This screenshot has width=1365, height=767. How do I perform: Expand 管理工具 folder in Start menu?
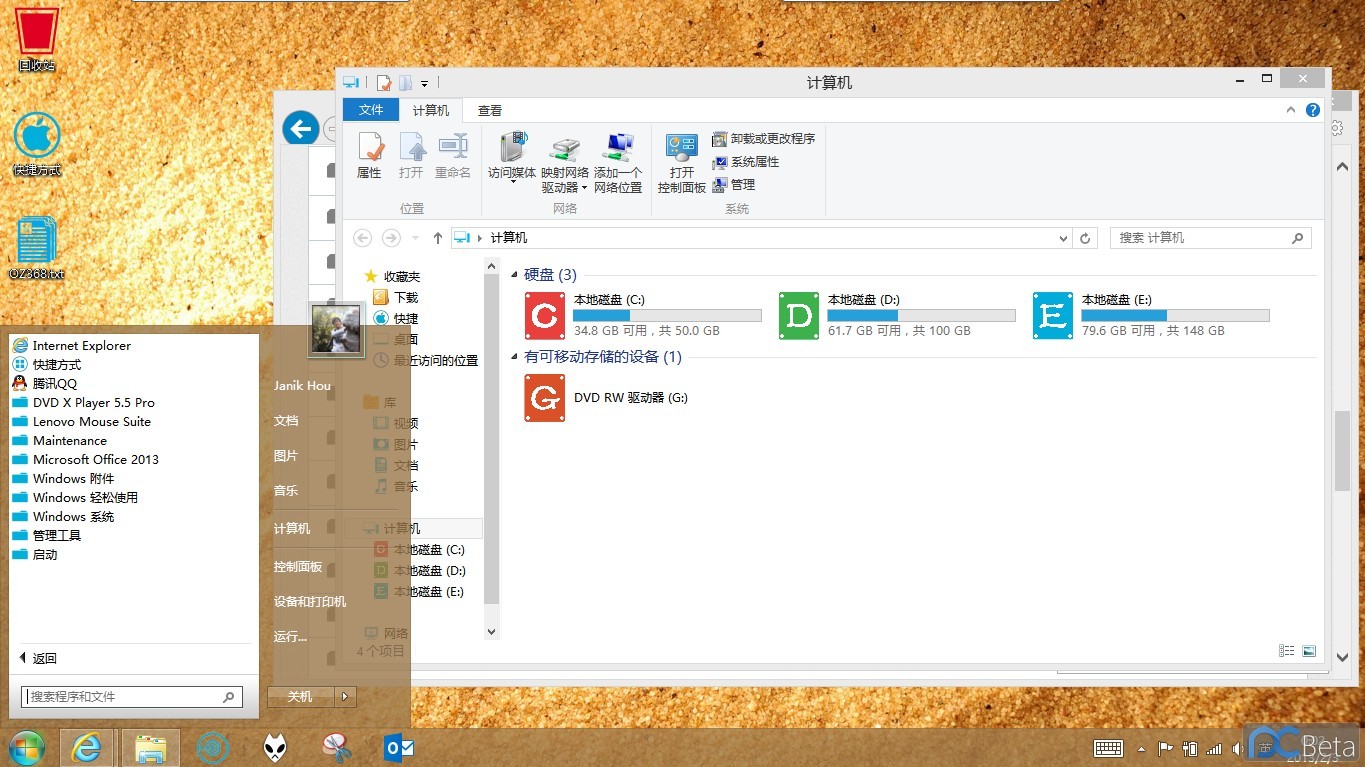point(46,535)
